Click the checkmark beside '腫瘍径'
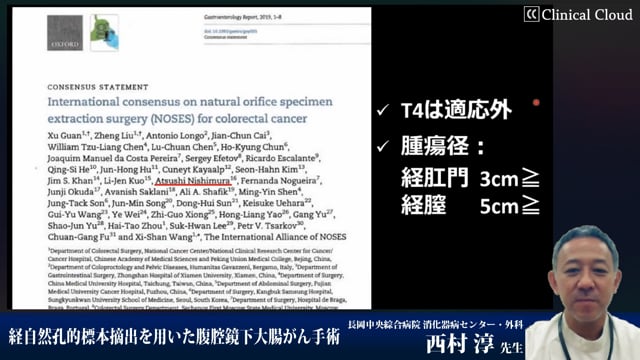Image resolution: width=640 pixels, height=360 pixels. (383, 146)
